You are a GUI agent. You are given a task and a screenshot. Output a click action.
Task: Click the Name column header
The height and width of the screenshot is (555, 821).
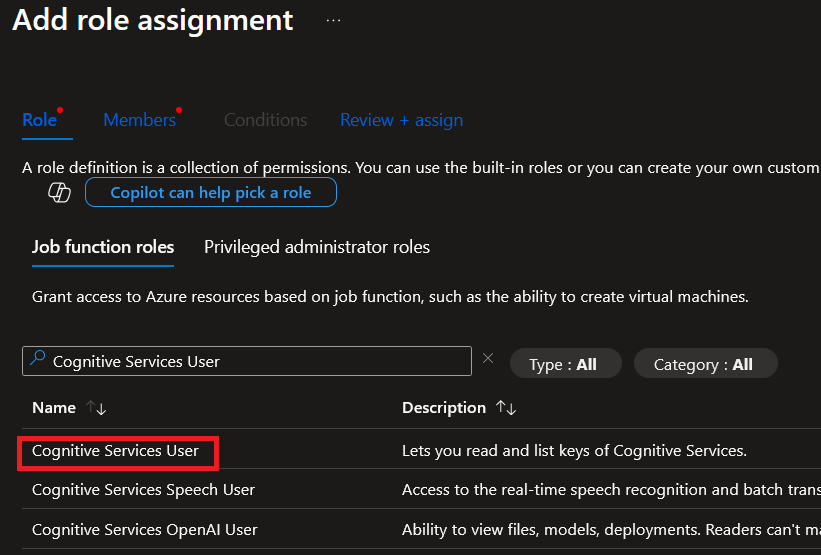coord(54,408)
